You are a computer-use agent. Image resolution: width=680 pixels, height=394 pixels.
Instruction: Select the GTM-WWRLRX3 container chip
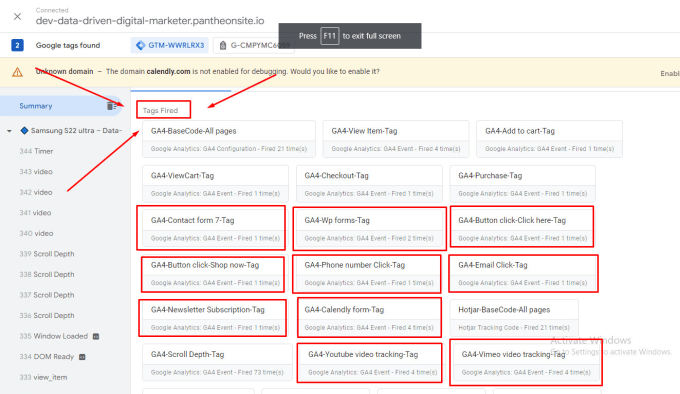click(170, 45)
